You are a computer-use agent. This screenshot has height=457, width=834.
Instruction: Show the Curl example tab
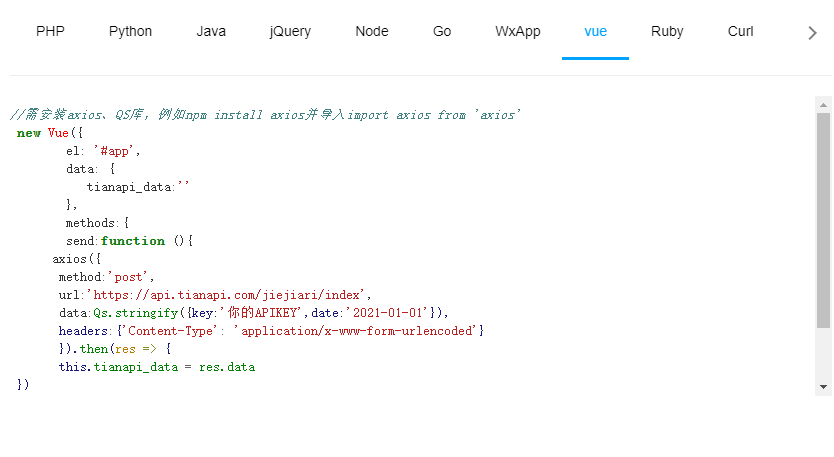pyautogui.click(x=740, y=31)
